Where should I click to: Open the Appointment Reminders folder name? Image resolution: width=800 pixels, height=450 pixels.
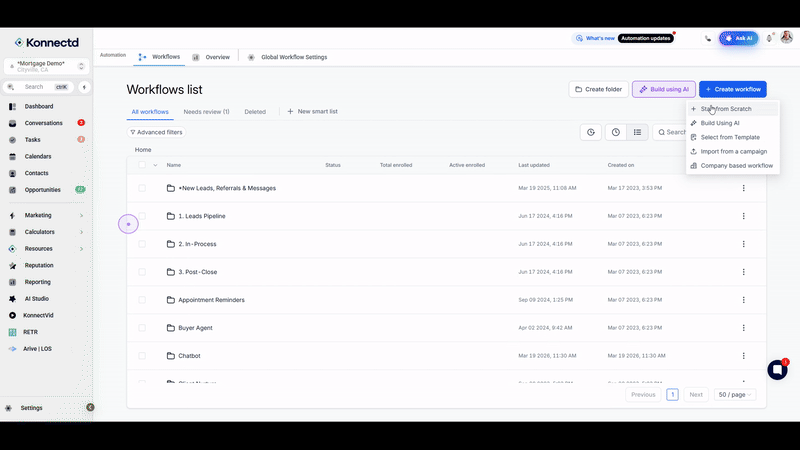(211, 300)
